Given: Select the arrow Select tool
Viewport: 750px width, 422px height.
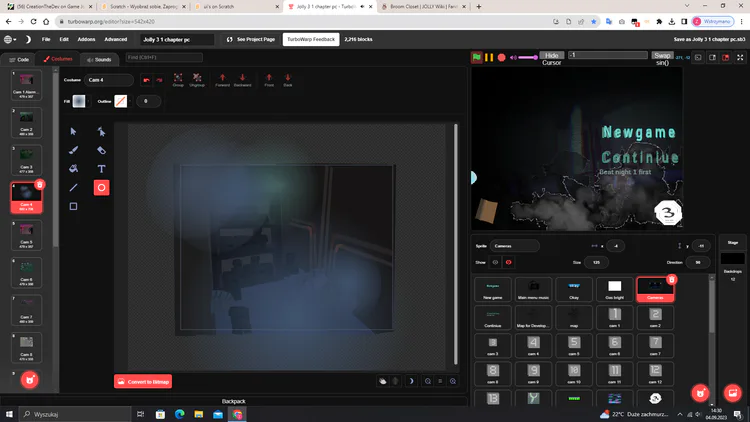Looking at the screenshot, I should click(73, 131).
